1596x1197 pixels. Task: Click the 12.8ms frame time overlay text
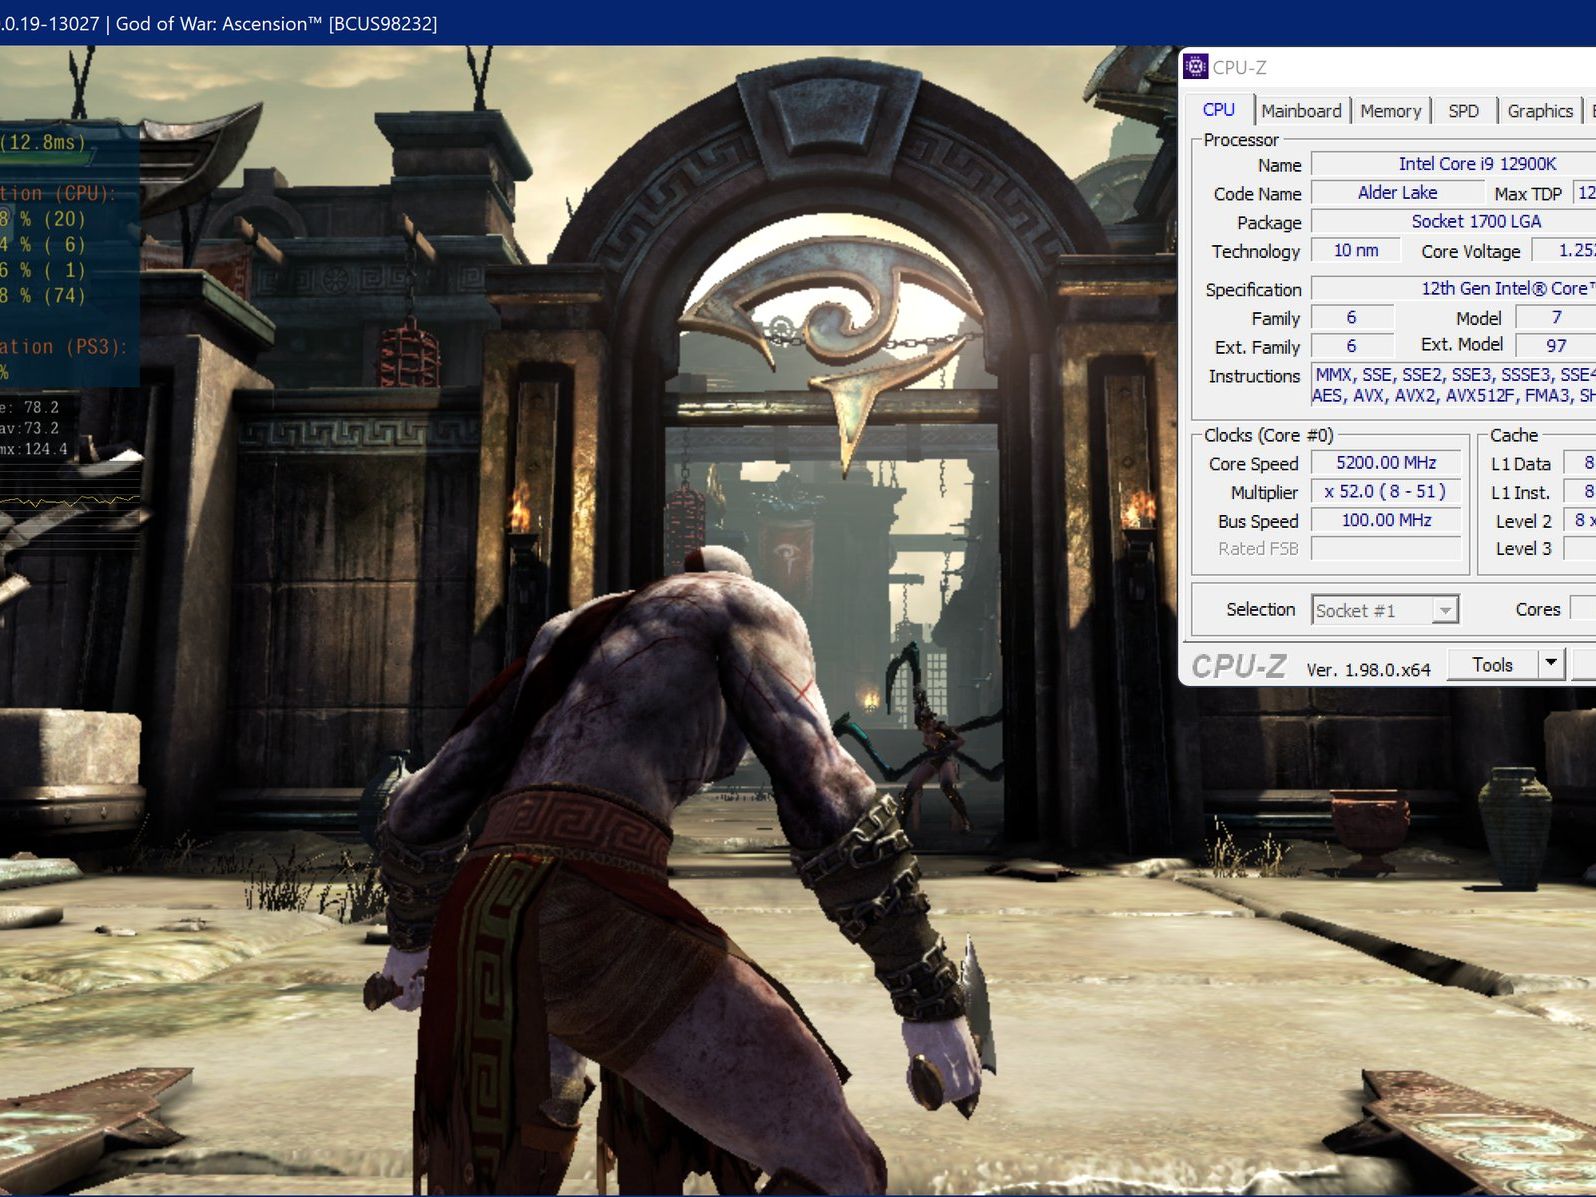point(44,142)
